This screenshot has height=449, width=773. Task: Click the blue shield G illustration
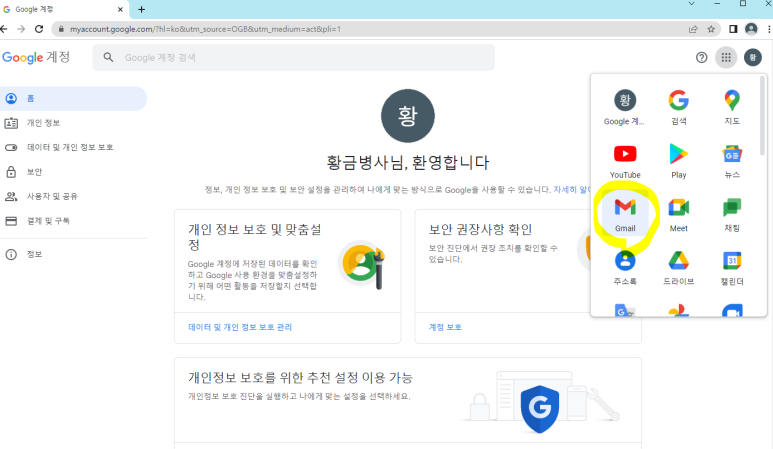(539, 409)
